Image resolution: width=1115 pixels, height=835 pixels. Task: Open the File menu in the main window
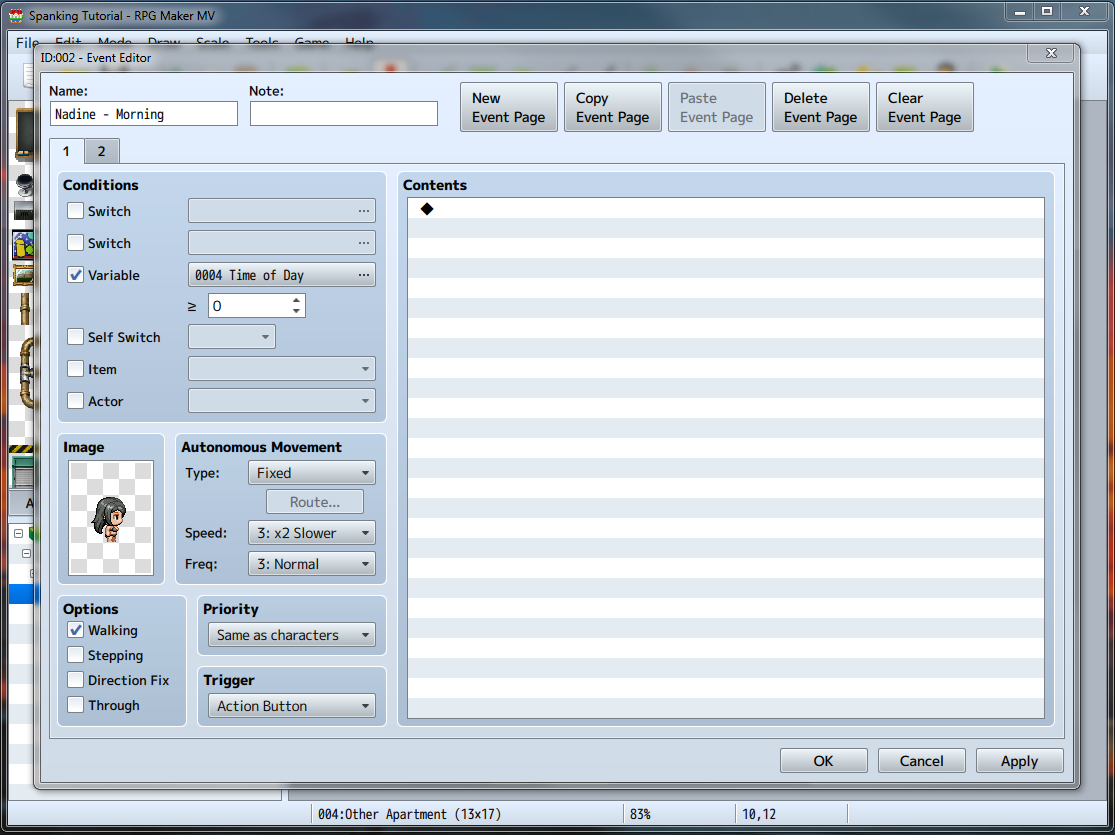pos(26,43)
